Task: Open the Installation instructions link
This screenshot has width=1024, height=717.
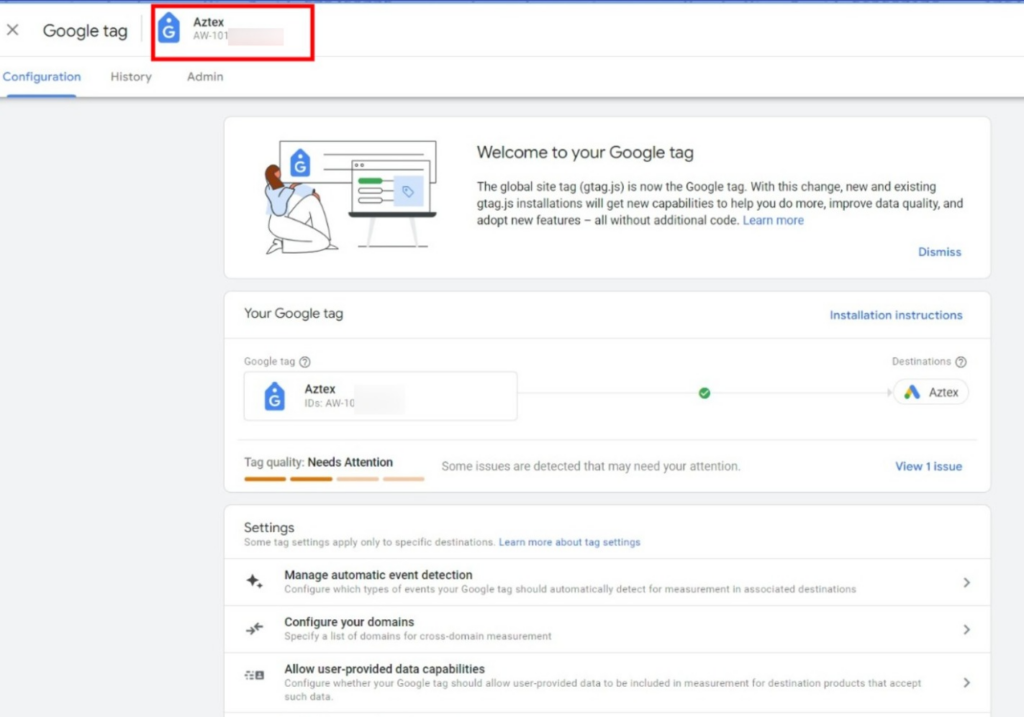Action: pyautogui.click(x=895, y=314)
